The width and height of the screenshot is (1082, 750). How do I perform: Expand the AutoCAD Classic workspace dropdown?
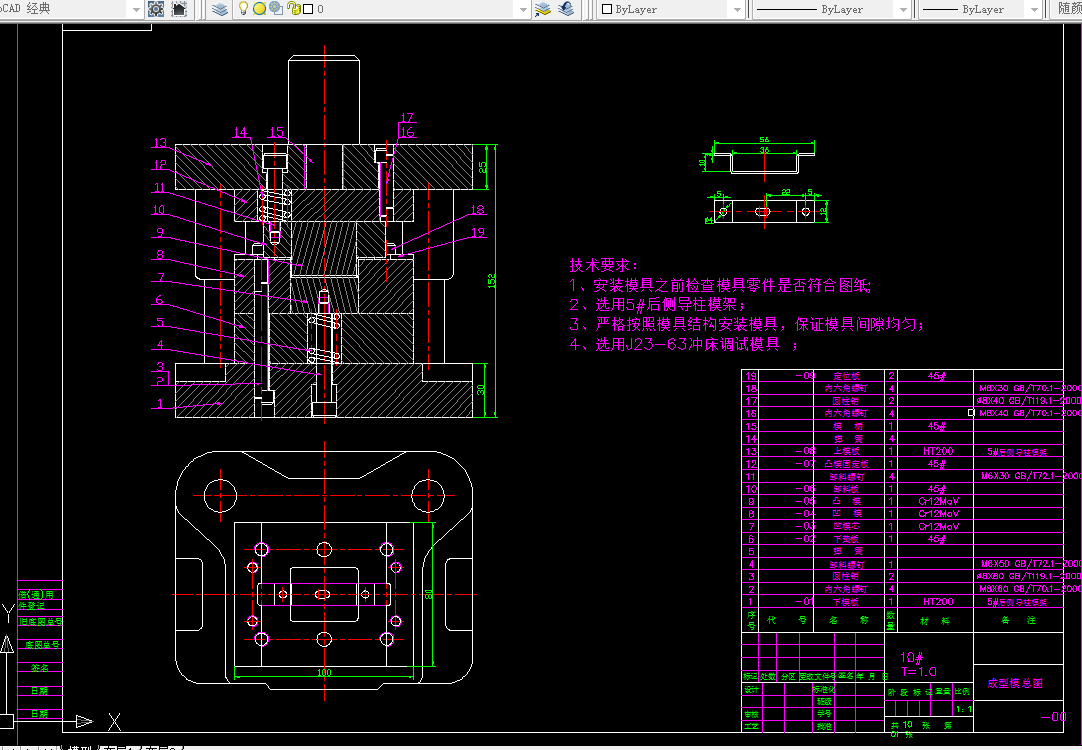(135, 10)
